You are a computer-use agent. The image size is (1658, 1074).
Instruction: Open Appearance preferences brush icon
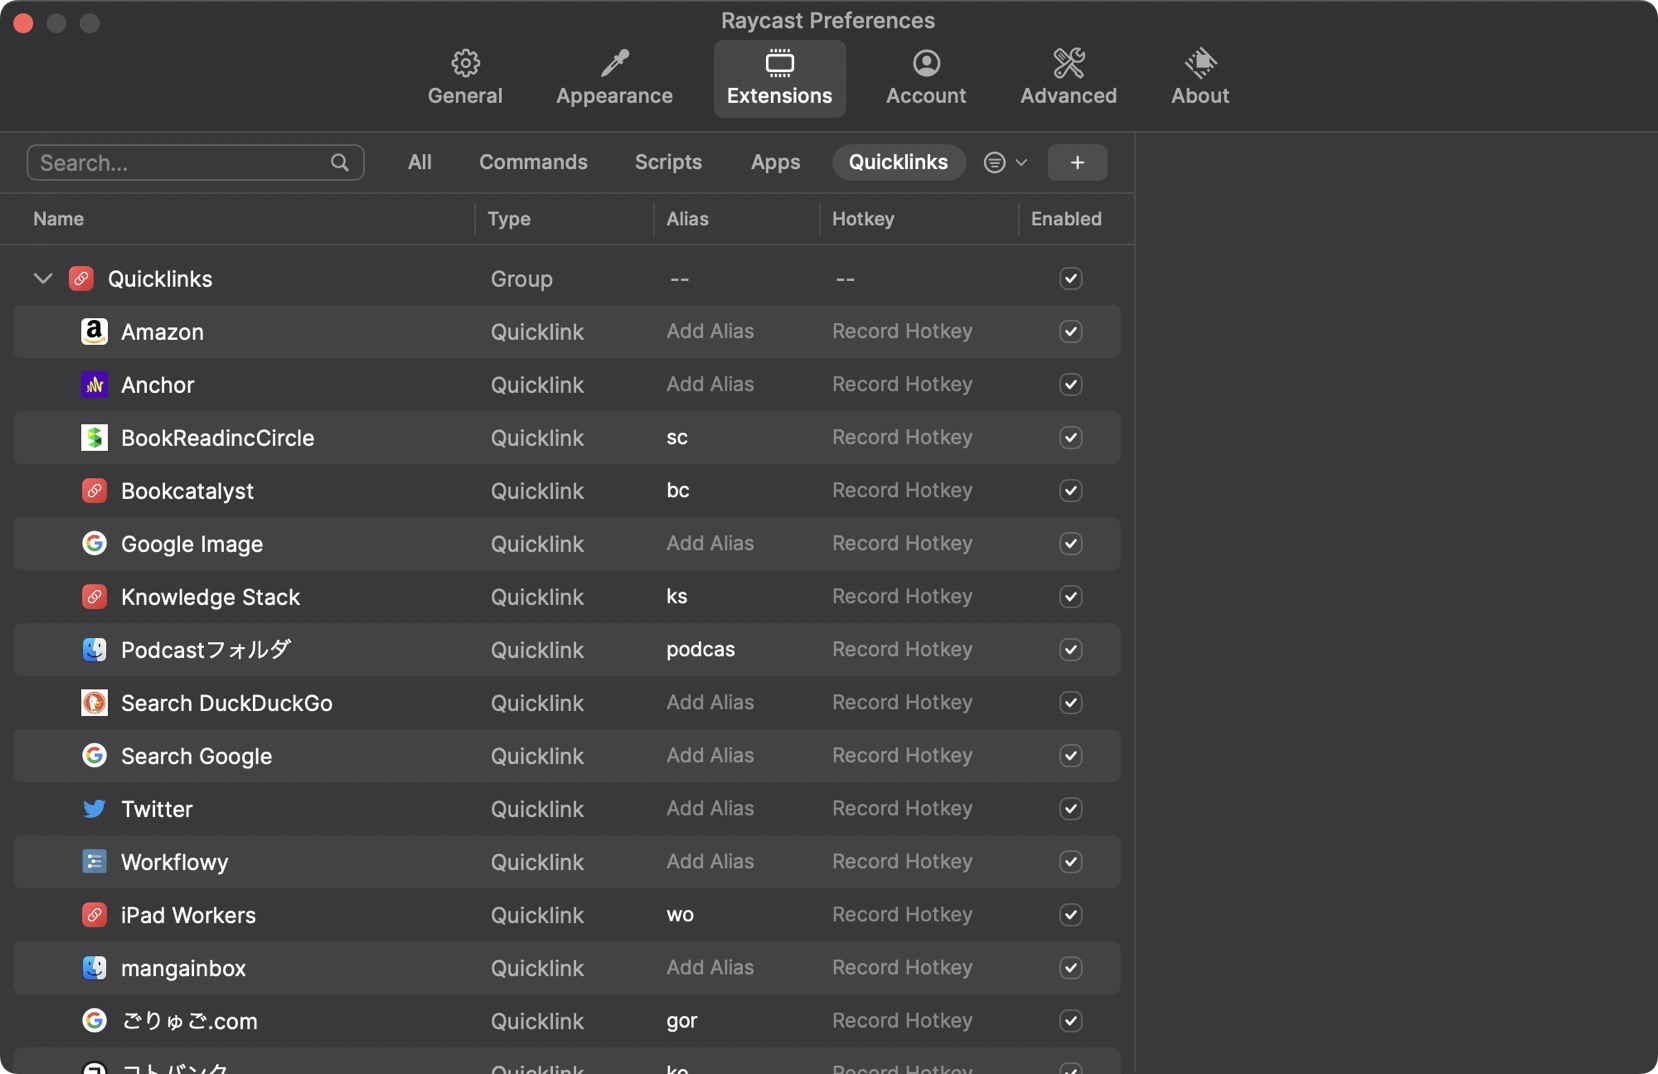pos(614,64)
